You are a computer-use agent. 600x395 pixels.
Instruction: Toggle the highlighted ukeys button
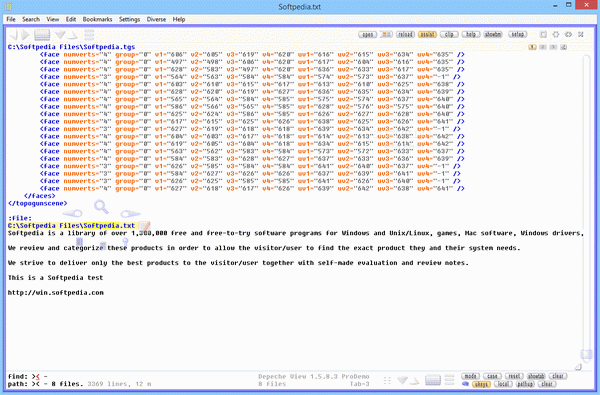click(x=481, y=384)
